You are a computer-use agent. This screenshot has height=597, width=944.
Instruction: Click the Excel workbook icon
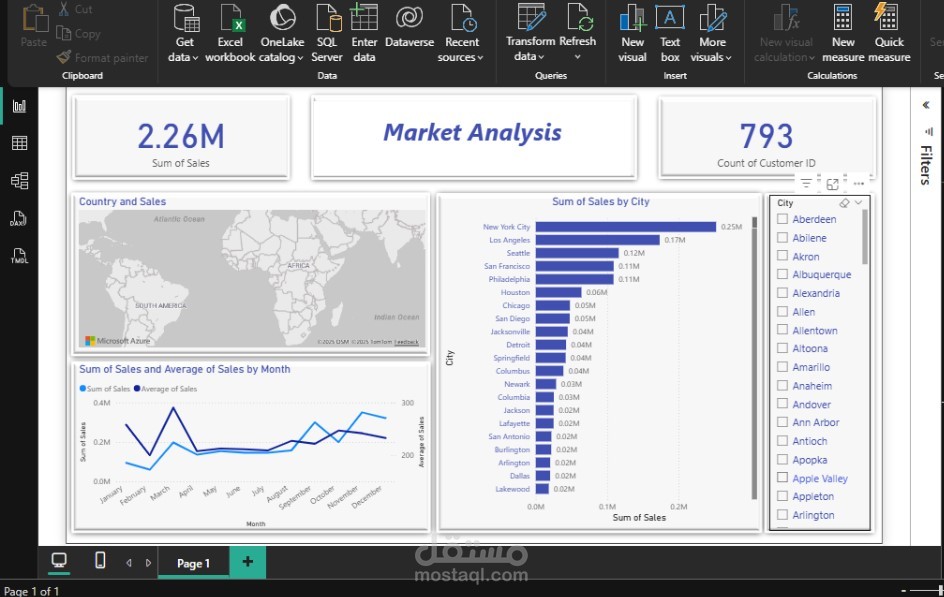[x=230, y=20]
